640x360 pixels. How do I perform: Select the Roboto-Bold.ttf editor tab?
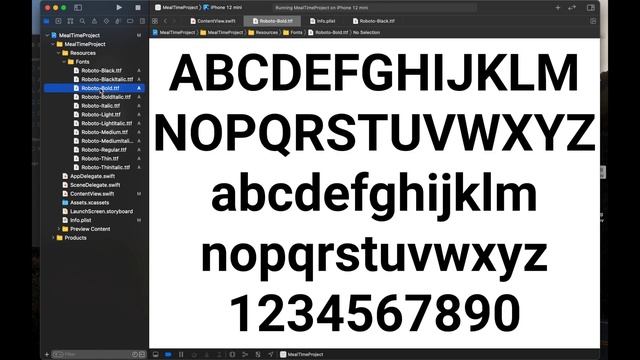272,21
